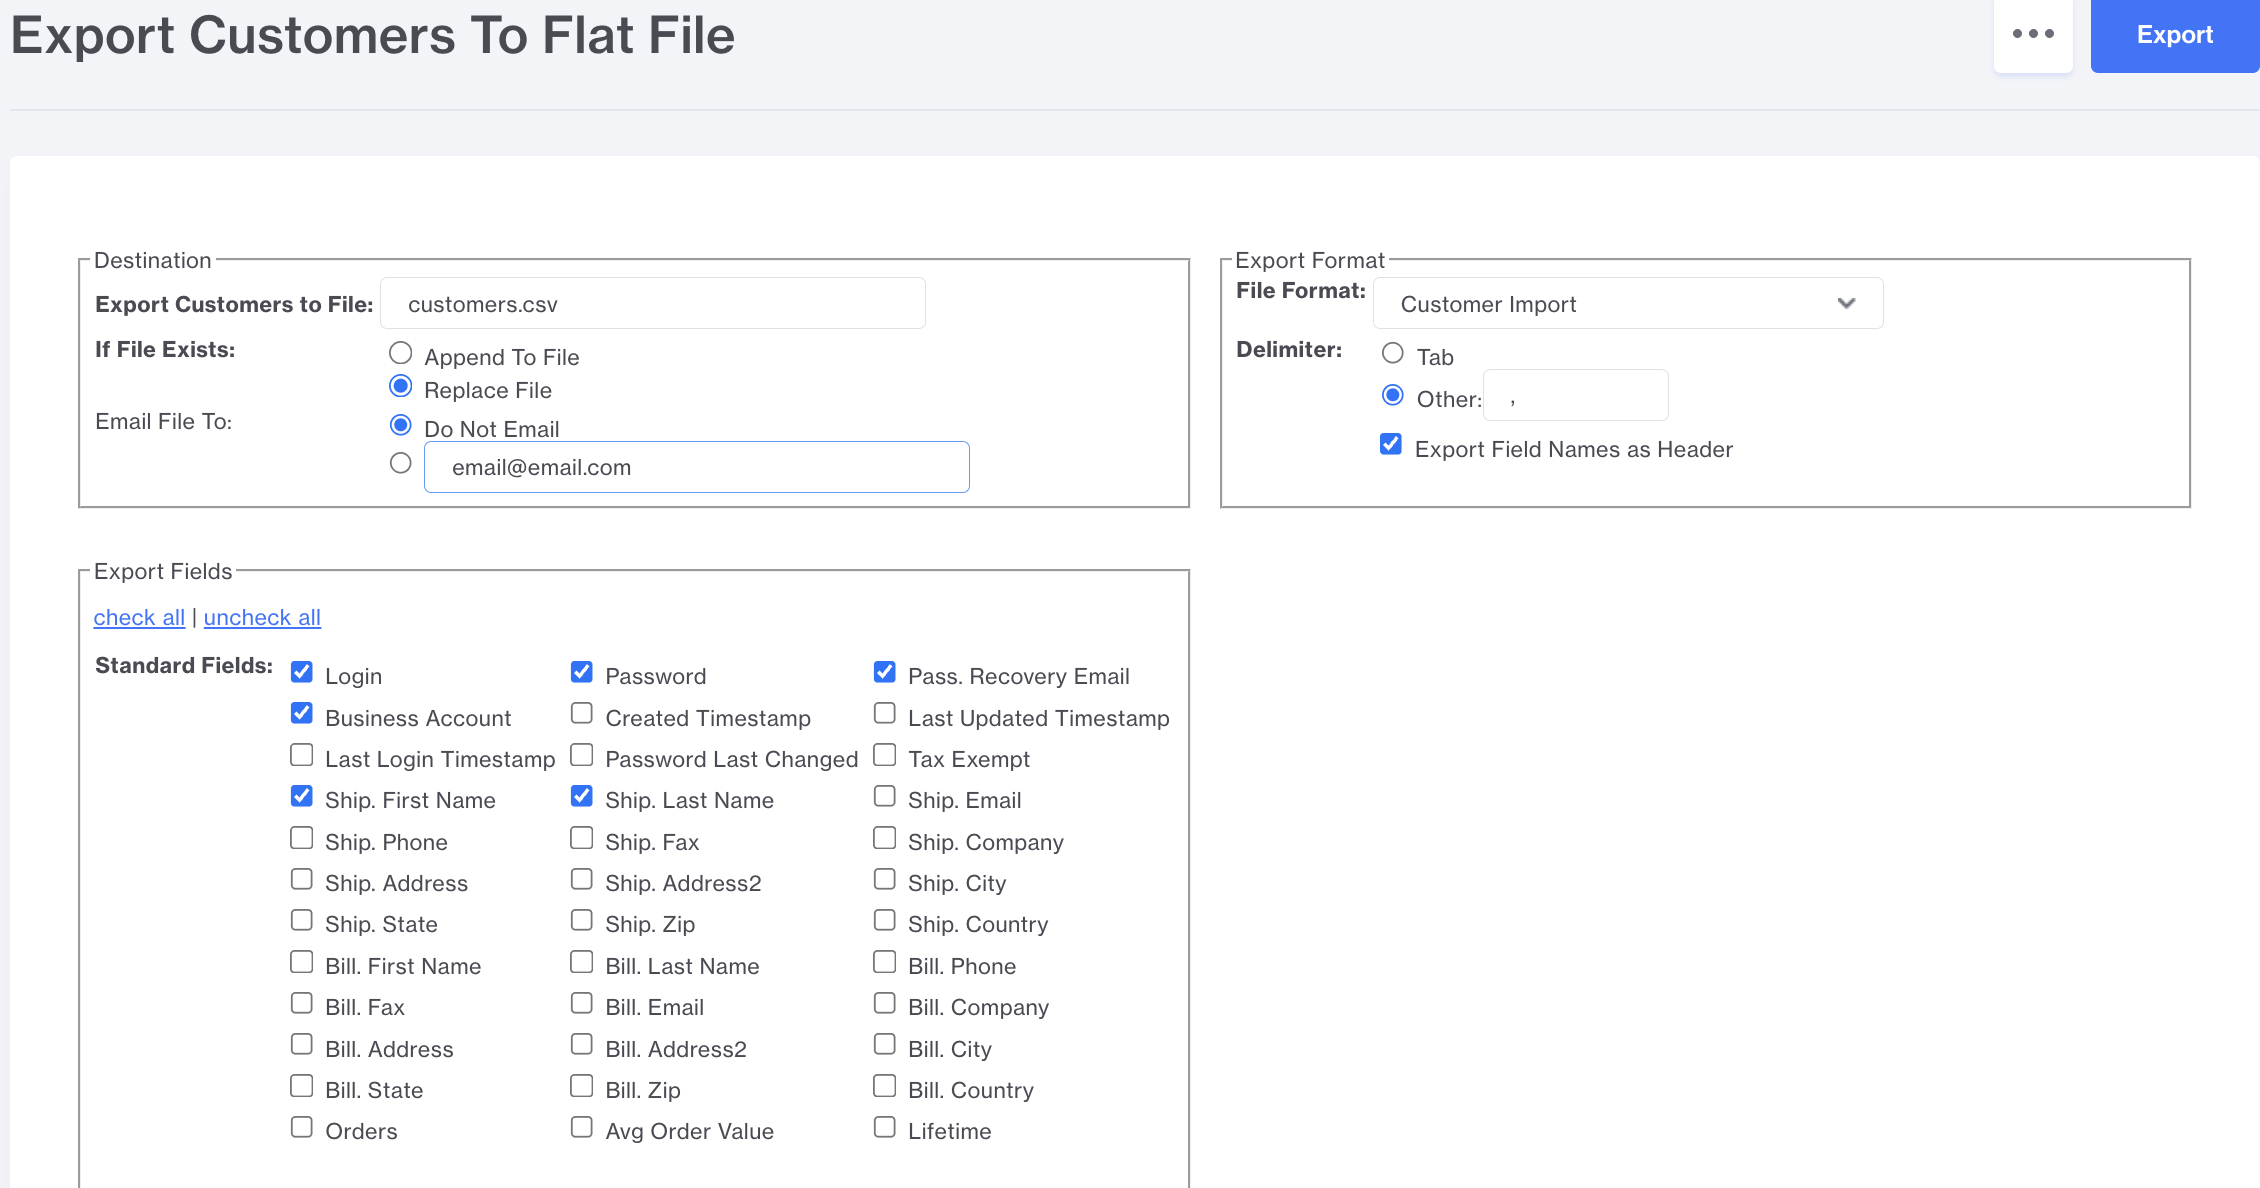Check the Orders checkbox
Viewport: 2260px width, 1188px height.
[301, 1127]
